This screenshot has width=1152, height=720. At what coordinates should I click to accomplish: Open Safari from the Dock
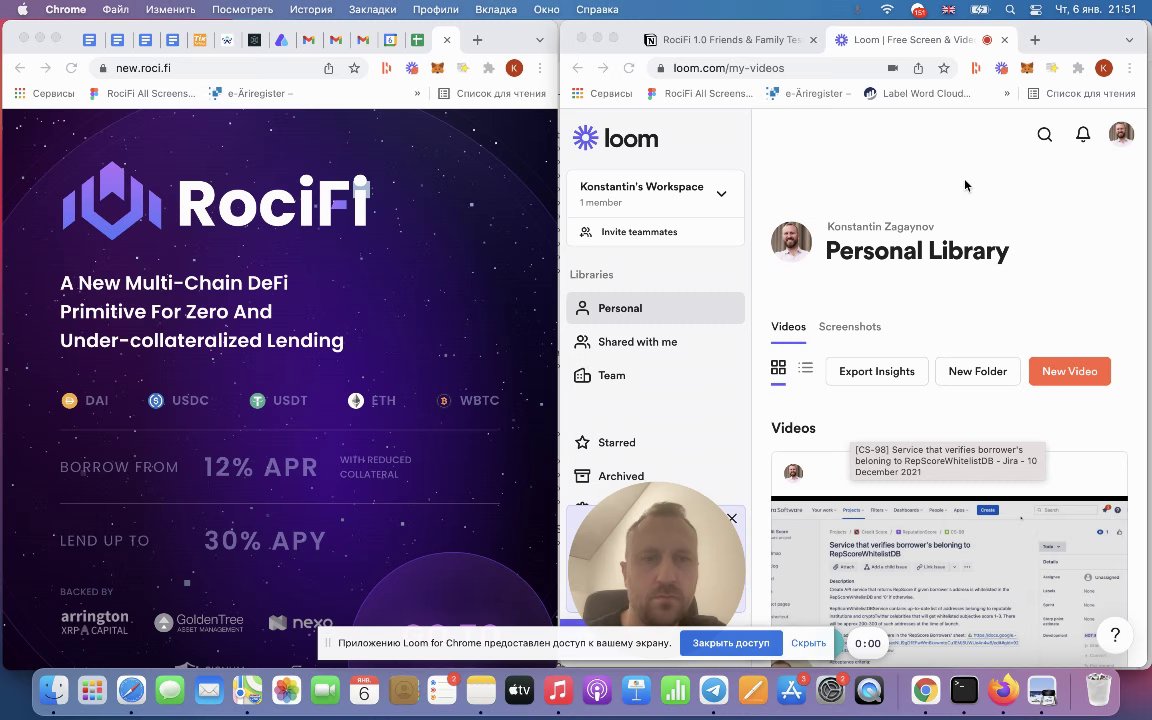pos(132,690)
